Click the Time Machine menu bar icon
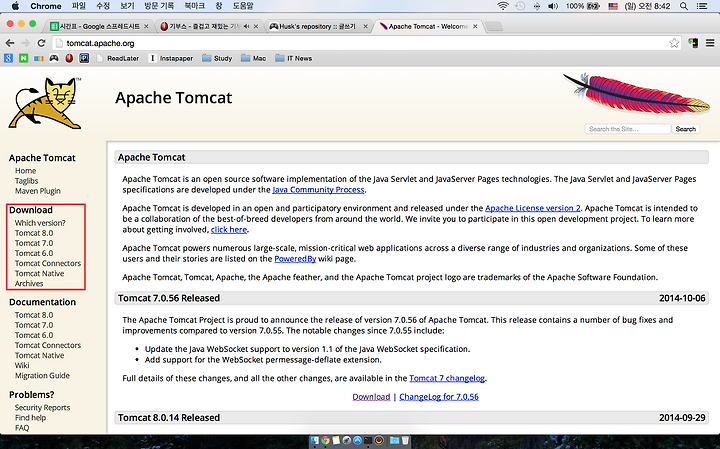The image size is (720, 449). [520, 6]
